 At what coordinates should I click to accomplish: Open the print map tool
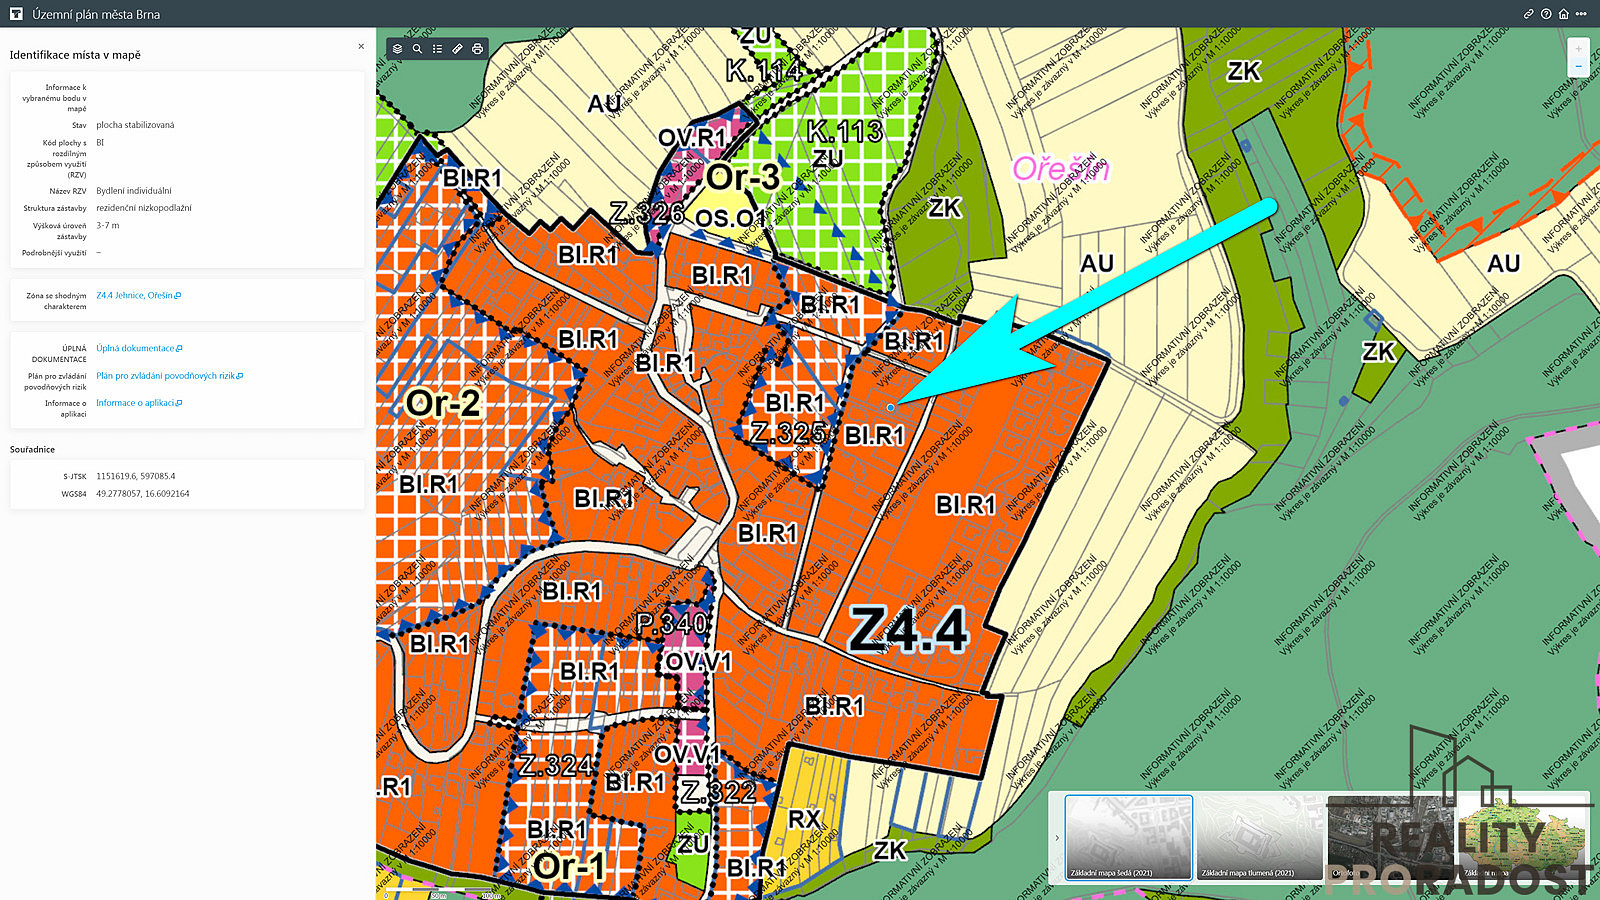[477, 48]
